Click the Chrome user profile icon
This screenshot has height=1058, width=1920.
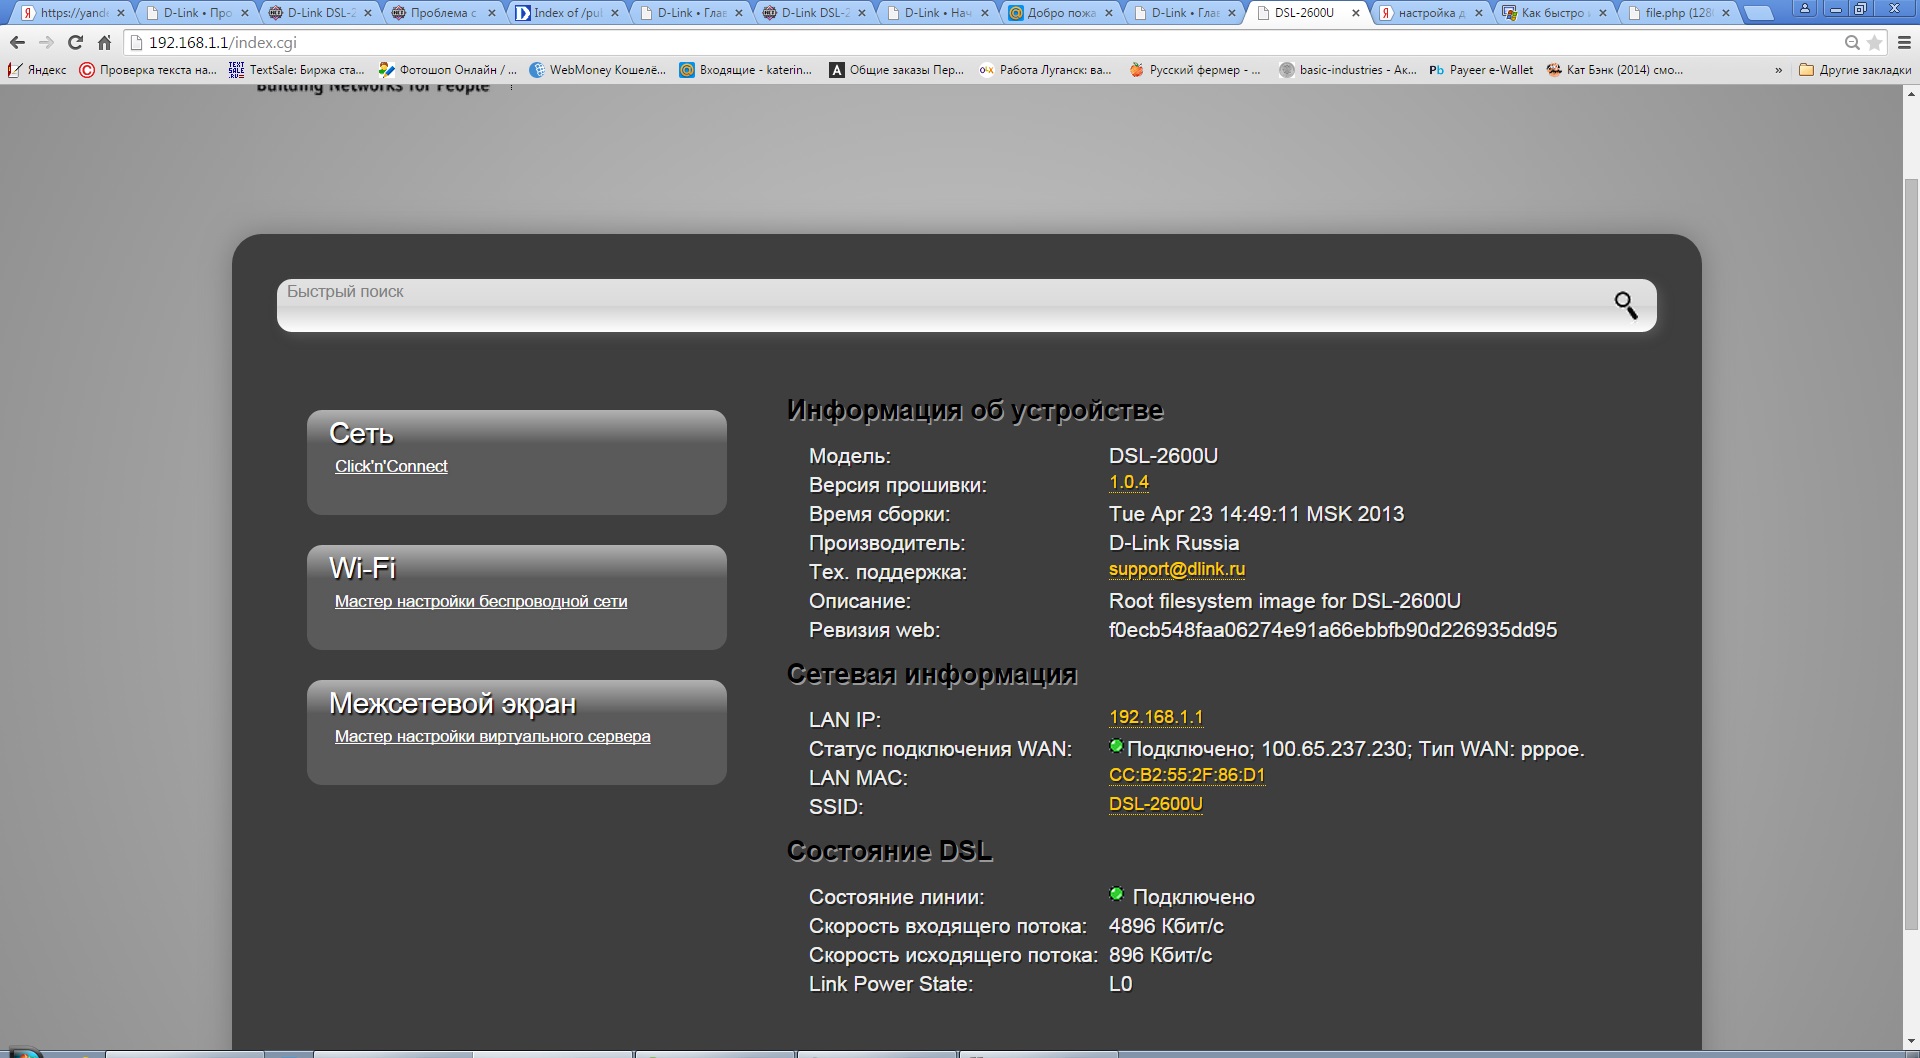pos(1805,9)
